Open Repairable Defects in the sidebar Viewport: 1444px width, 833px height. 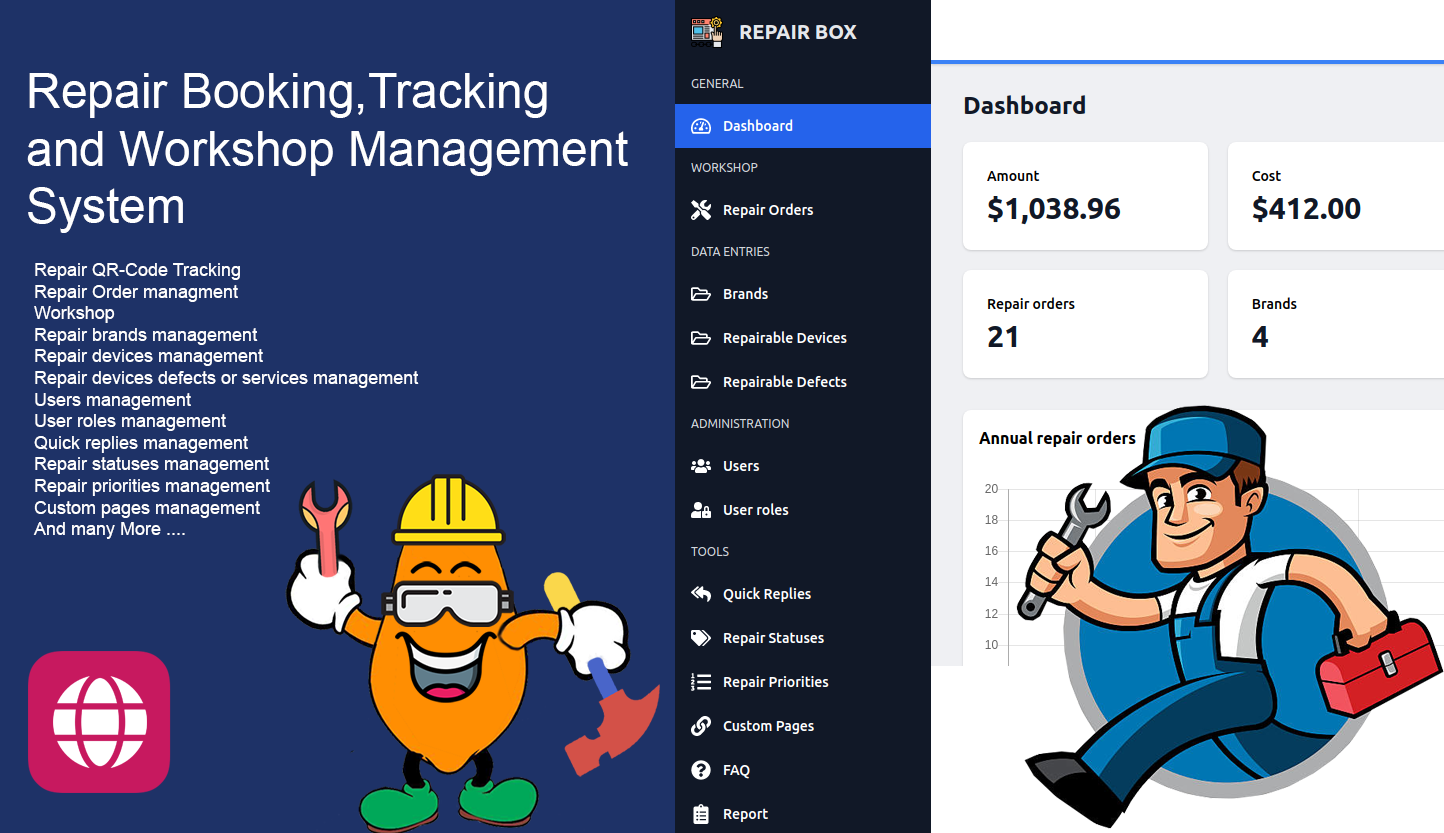[x=784, y=382]
